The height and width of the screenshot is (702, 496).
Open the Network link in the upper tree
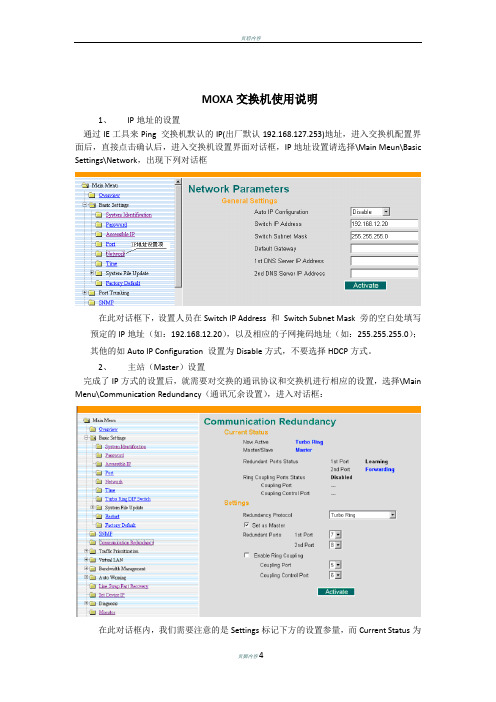click(115, 254)
